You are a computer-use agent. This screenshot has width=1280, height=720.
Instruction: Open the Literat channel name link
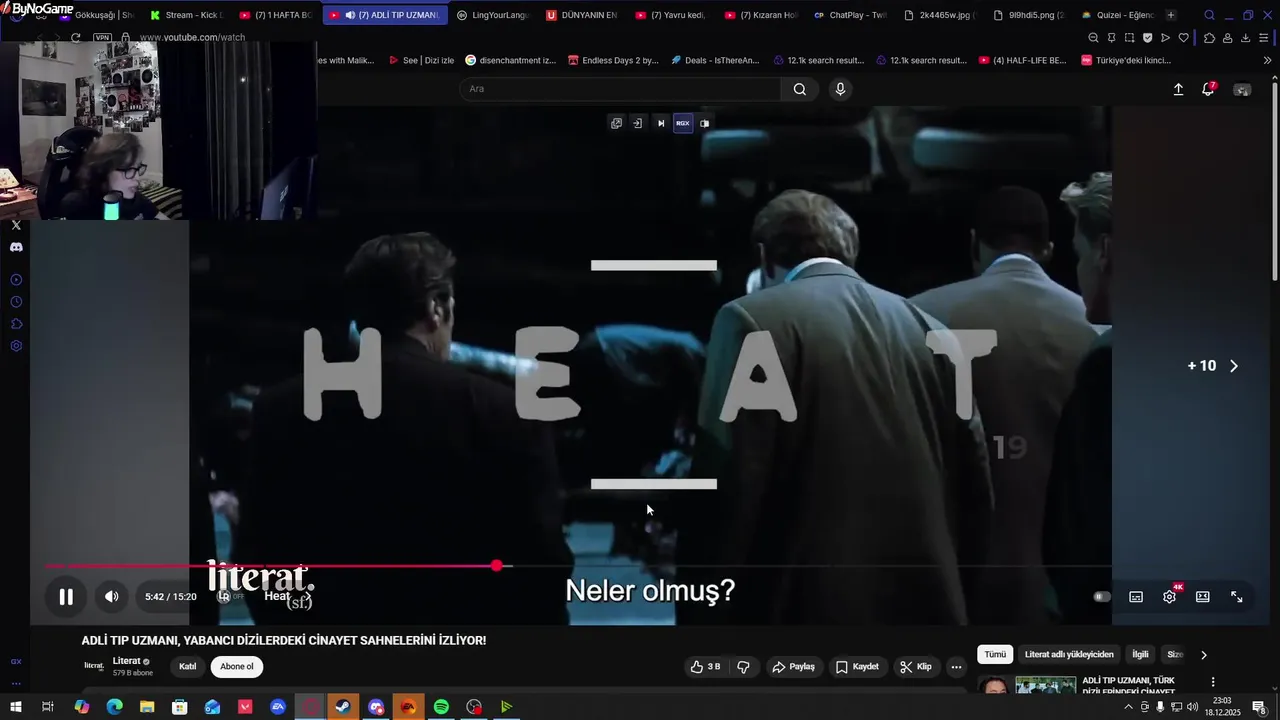(126, 661)
